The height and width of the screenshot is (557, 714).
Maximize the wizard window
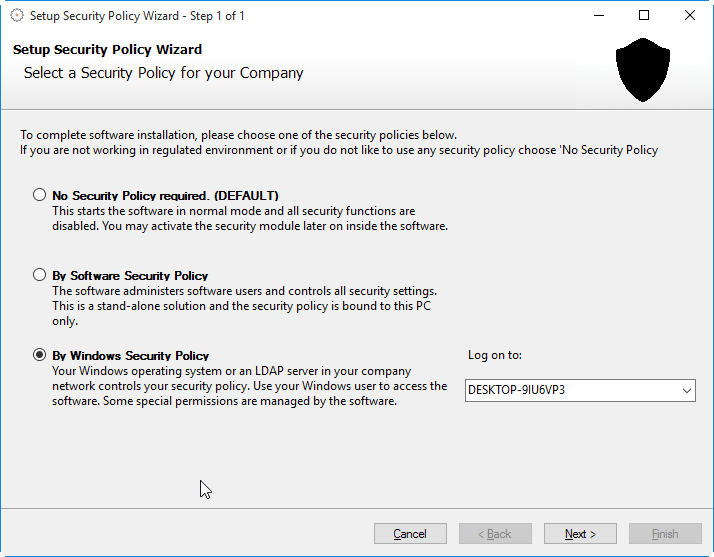pyautogui.click(x=644, y=16)
